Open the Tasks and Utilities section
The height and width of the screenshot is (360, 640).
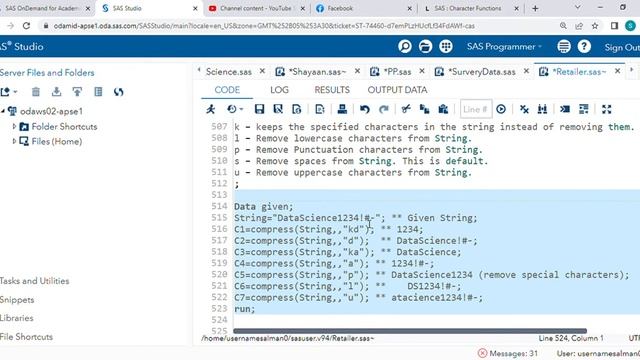pyautogui.click(x=34, y=281)
